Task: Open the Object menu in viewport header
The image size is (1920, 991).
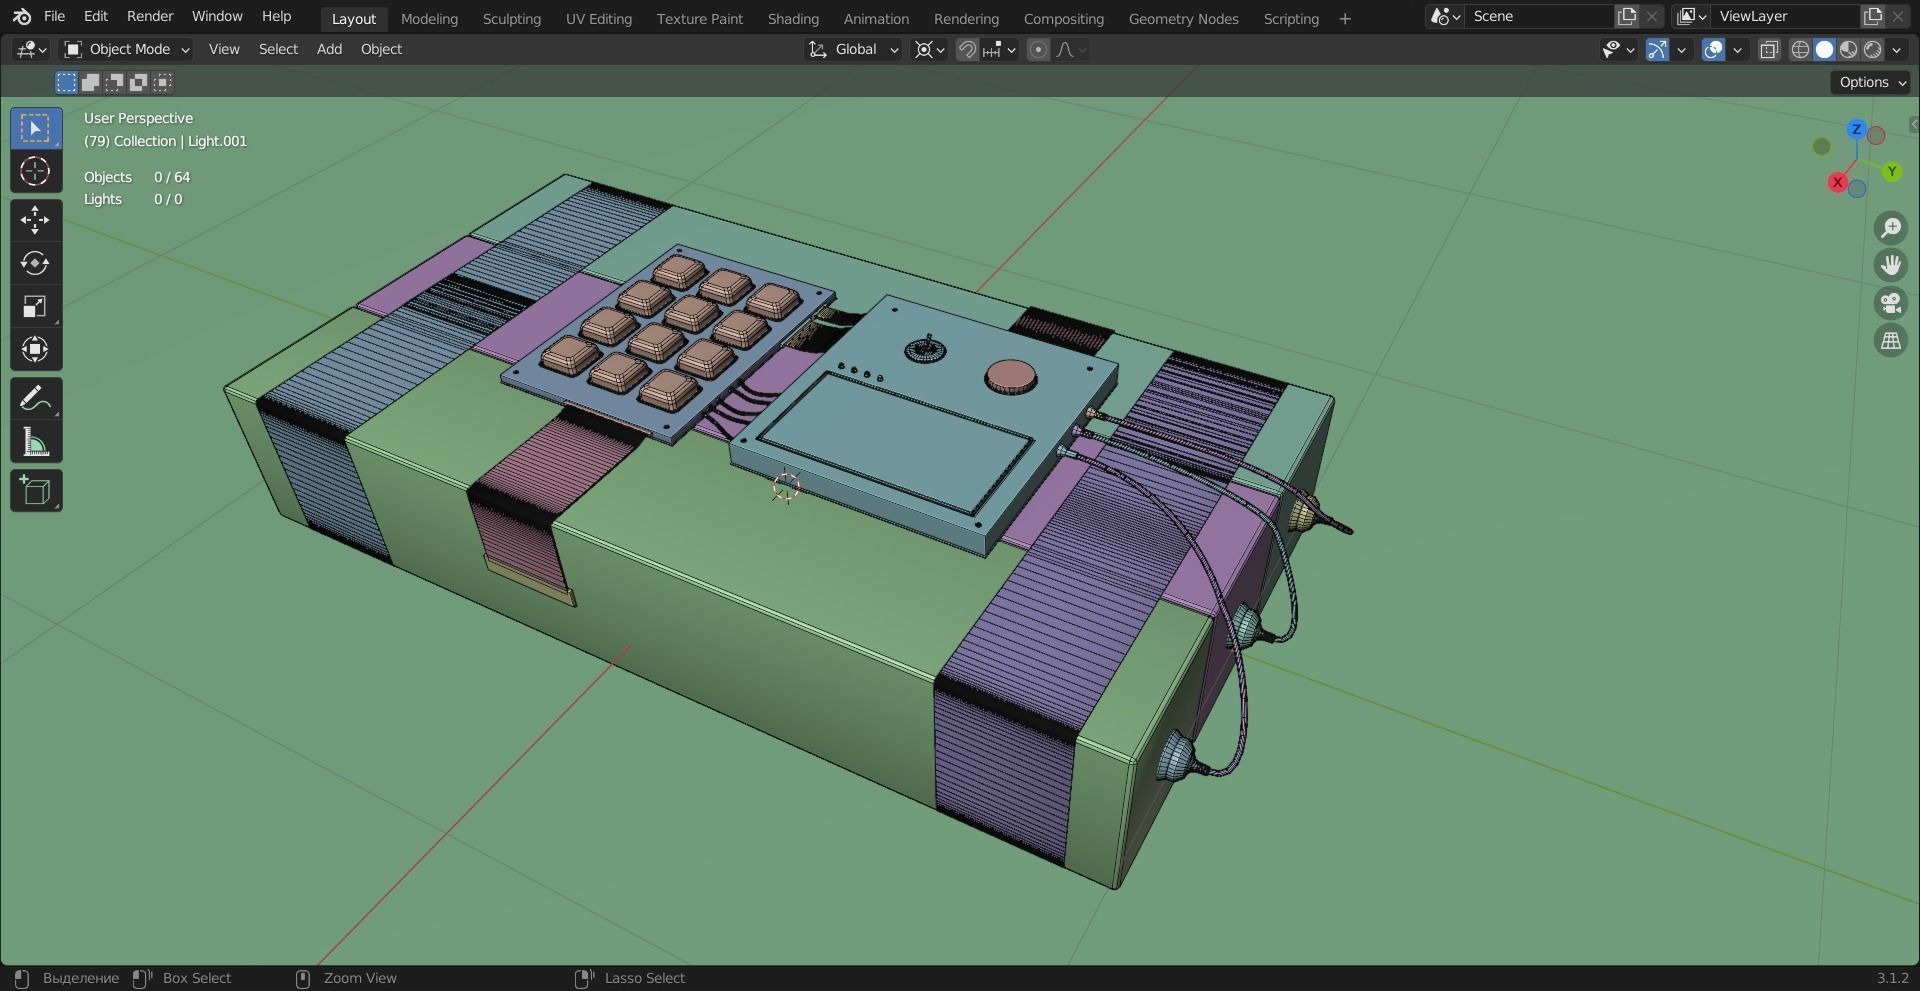Action: coord(381,49)
